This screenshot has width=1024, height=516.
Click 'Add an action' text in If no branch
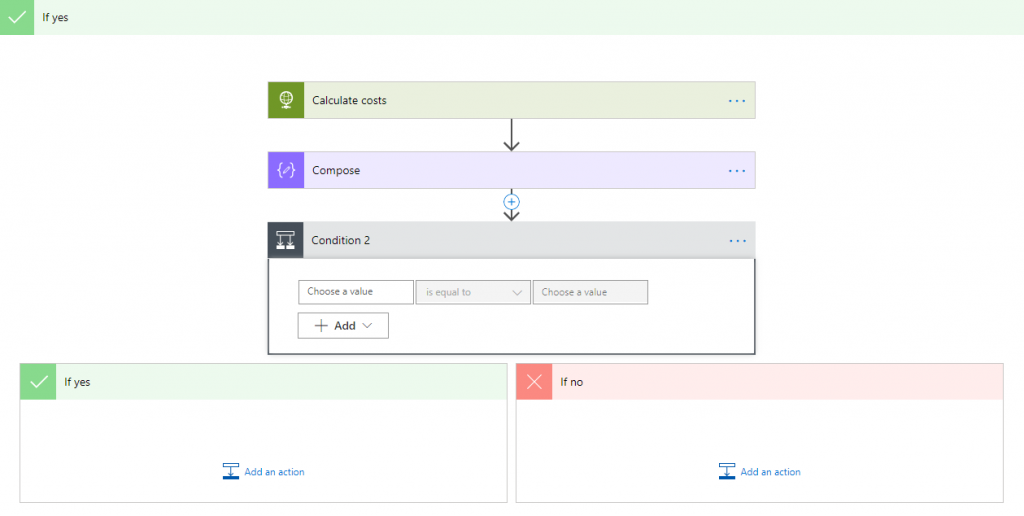click(x=770, y=472)
